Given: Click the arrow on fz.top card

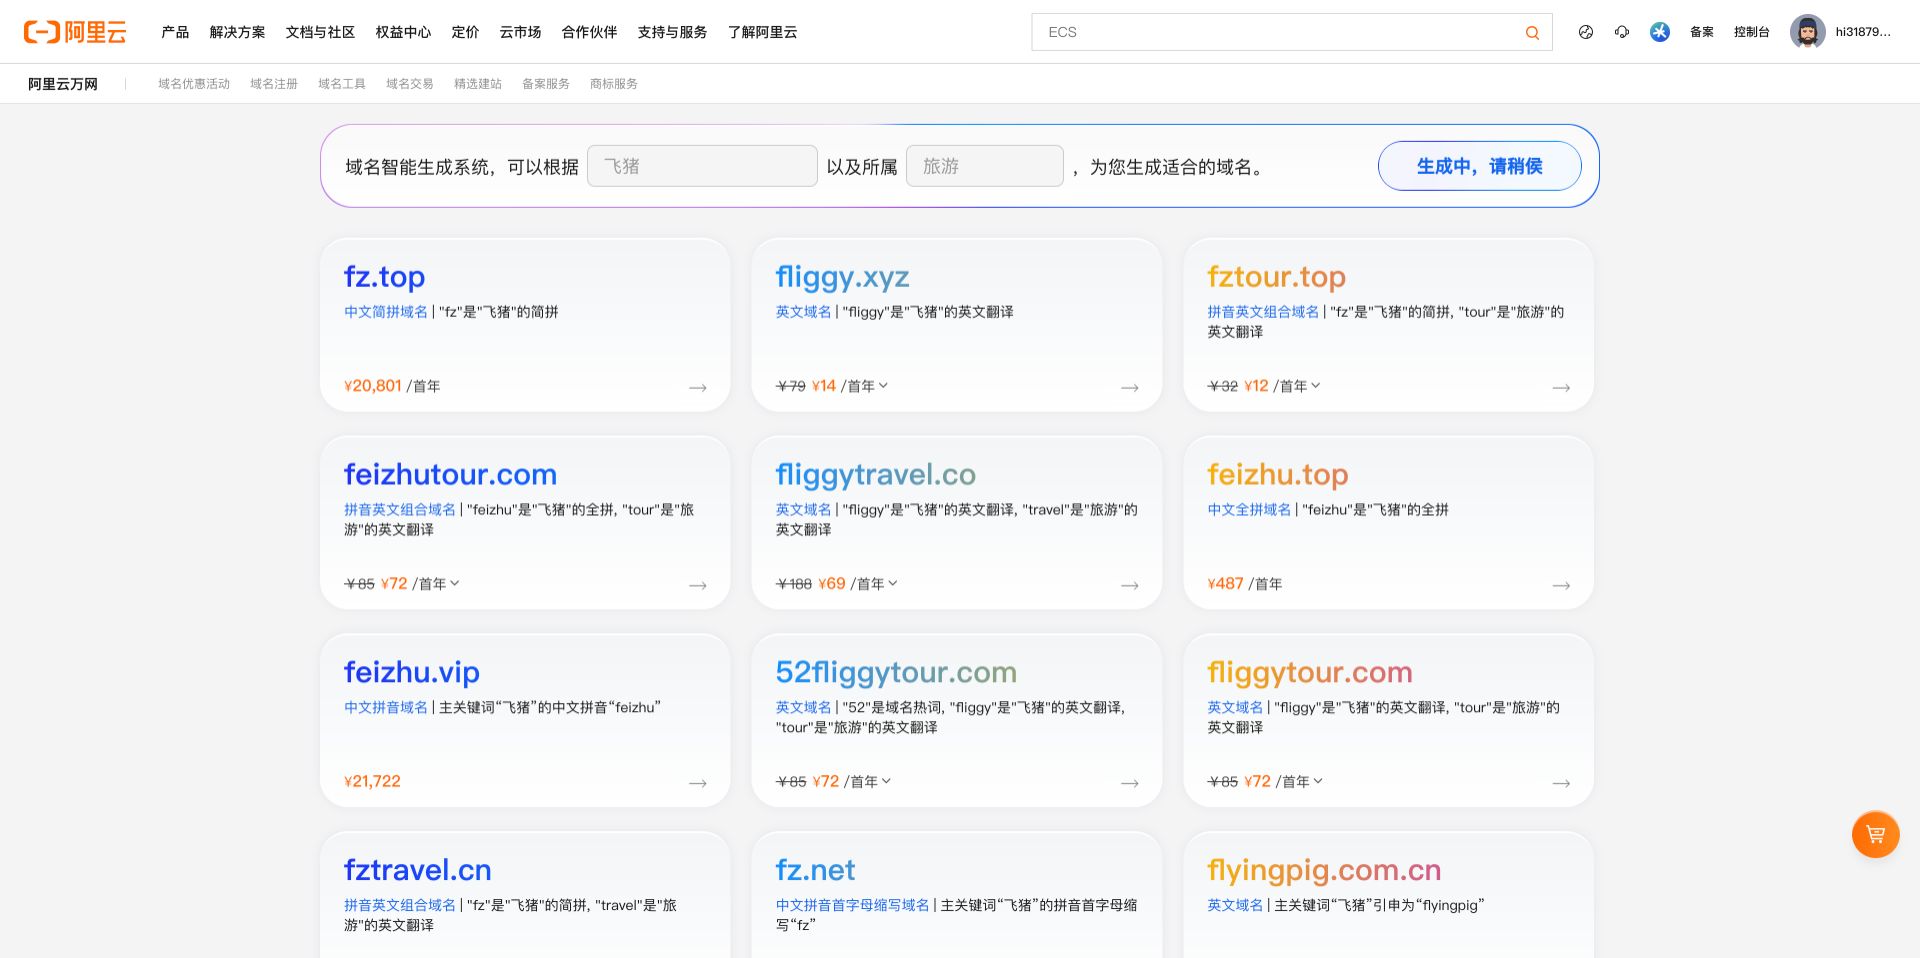Looking at the screenshot, I should tap(698, 387).
